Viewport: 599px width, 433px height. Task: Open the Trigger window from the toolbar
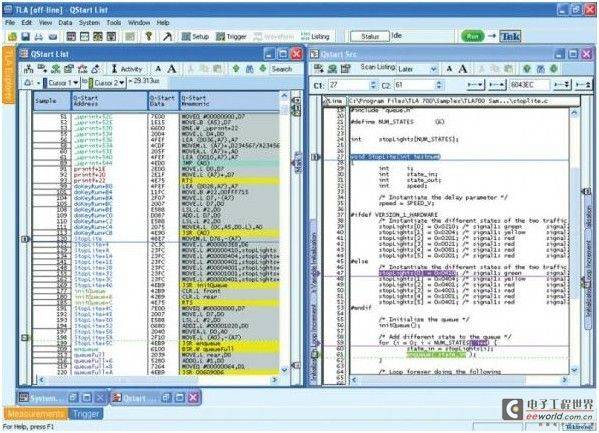tap(231, 36)
